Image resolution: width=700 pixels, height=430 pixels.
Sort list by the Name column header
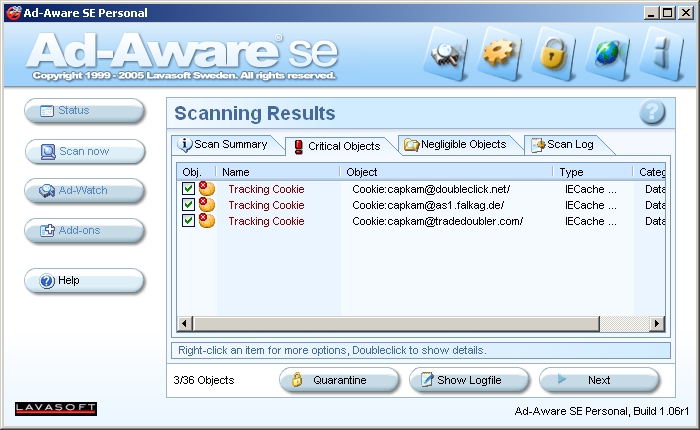pyautogui.click(x=278, y=172)
